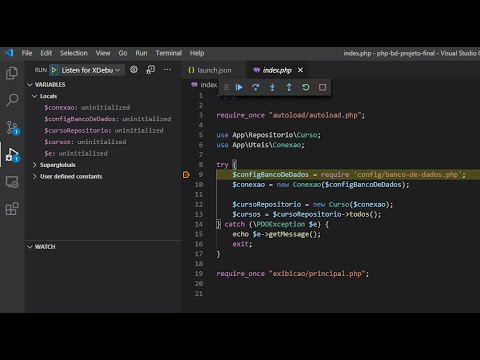Open the Debug Console icon
The image size is (480, 360).
pos(150,70)
